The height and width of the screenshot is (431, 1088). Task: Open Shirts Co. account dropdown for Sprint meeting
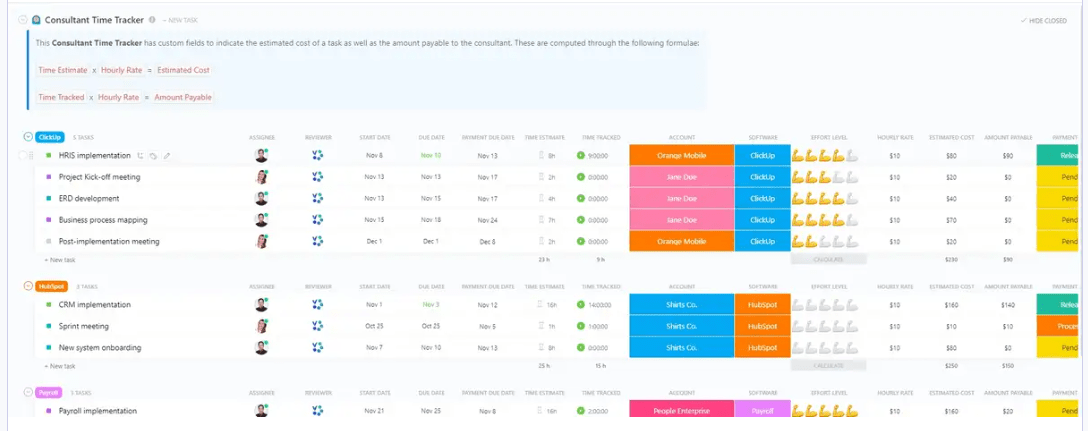(681, 326)
